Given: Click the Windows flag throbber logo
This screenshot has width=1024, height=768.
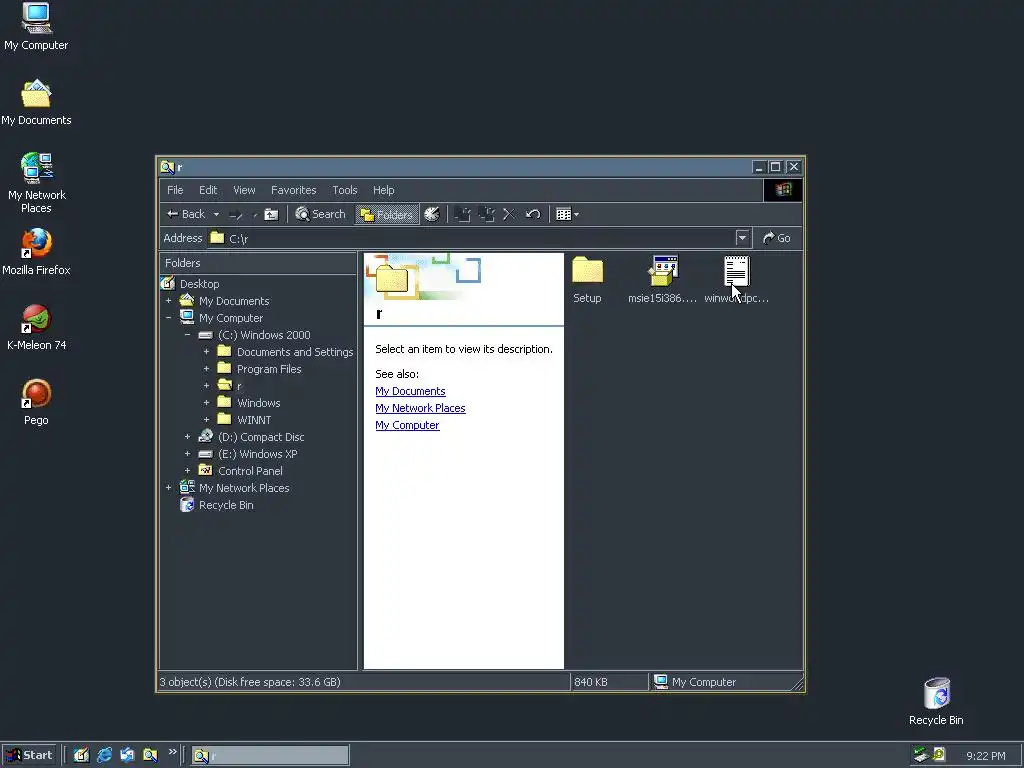Looking at the screenshot, I should click(783, 190).
